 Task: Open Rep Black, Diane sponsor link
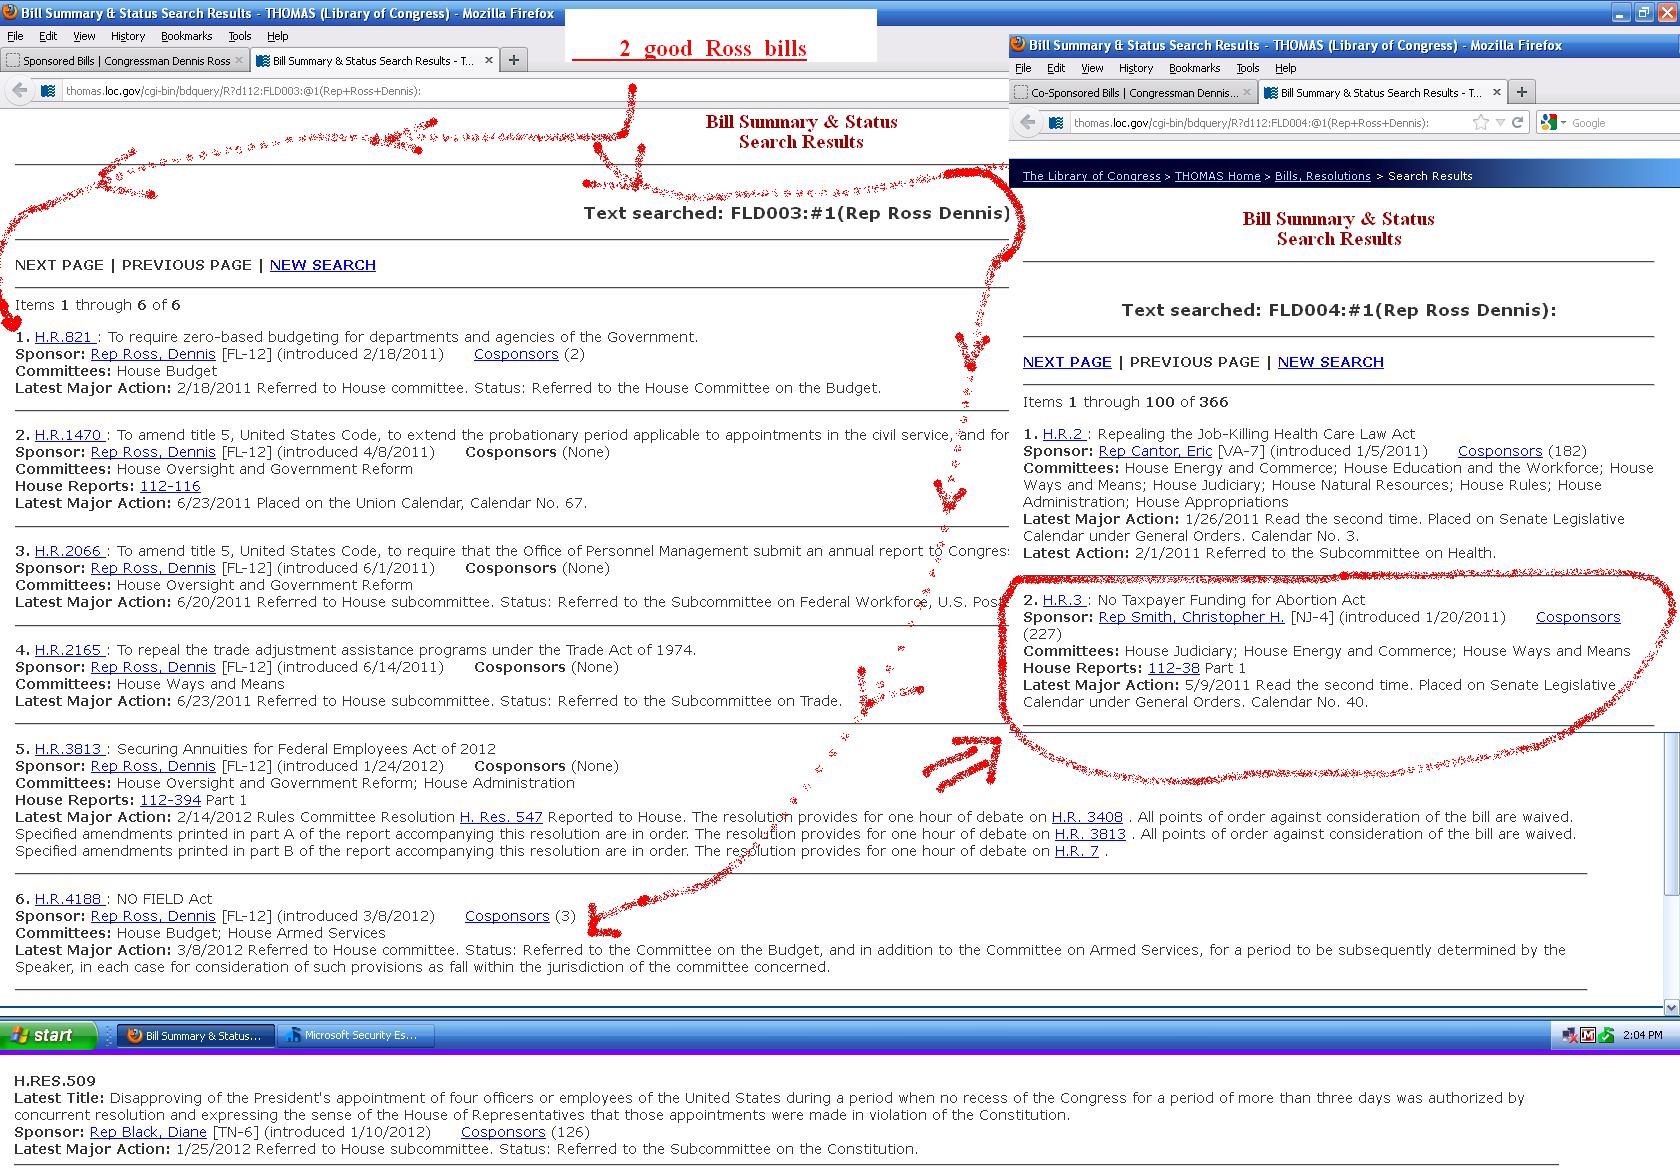[x=148, y=1132]
